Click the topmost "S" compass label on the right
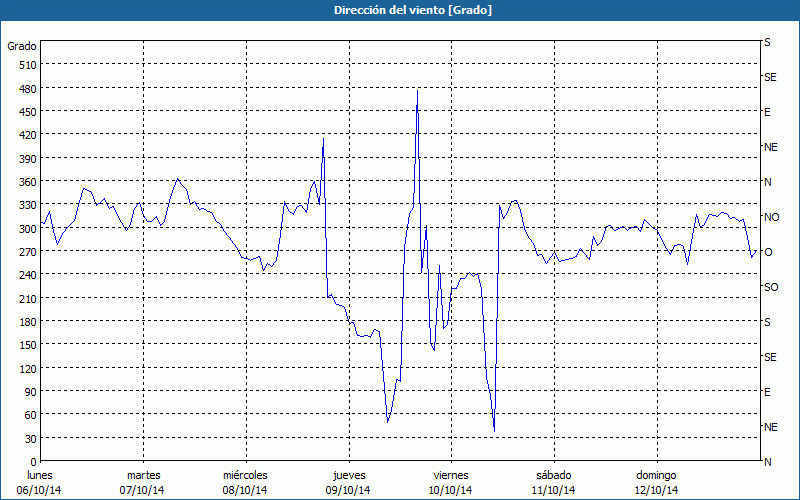 tap(767, 43)
